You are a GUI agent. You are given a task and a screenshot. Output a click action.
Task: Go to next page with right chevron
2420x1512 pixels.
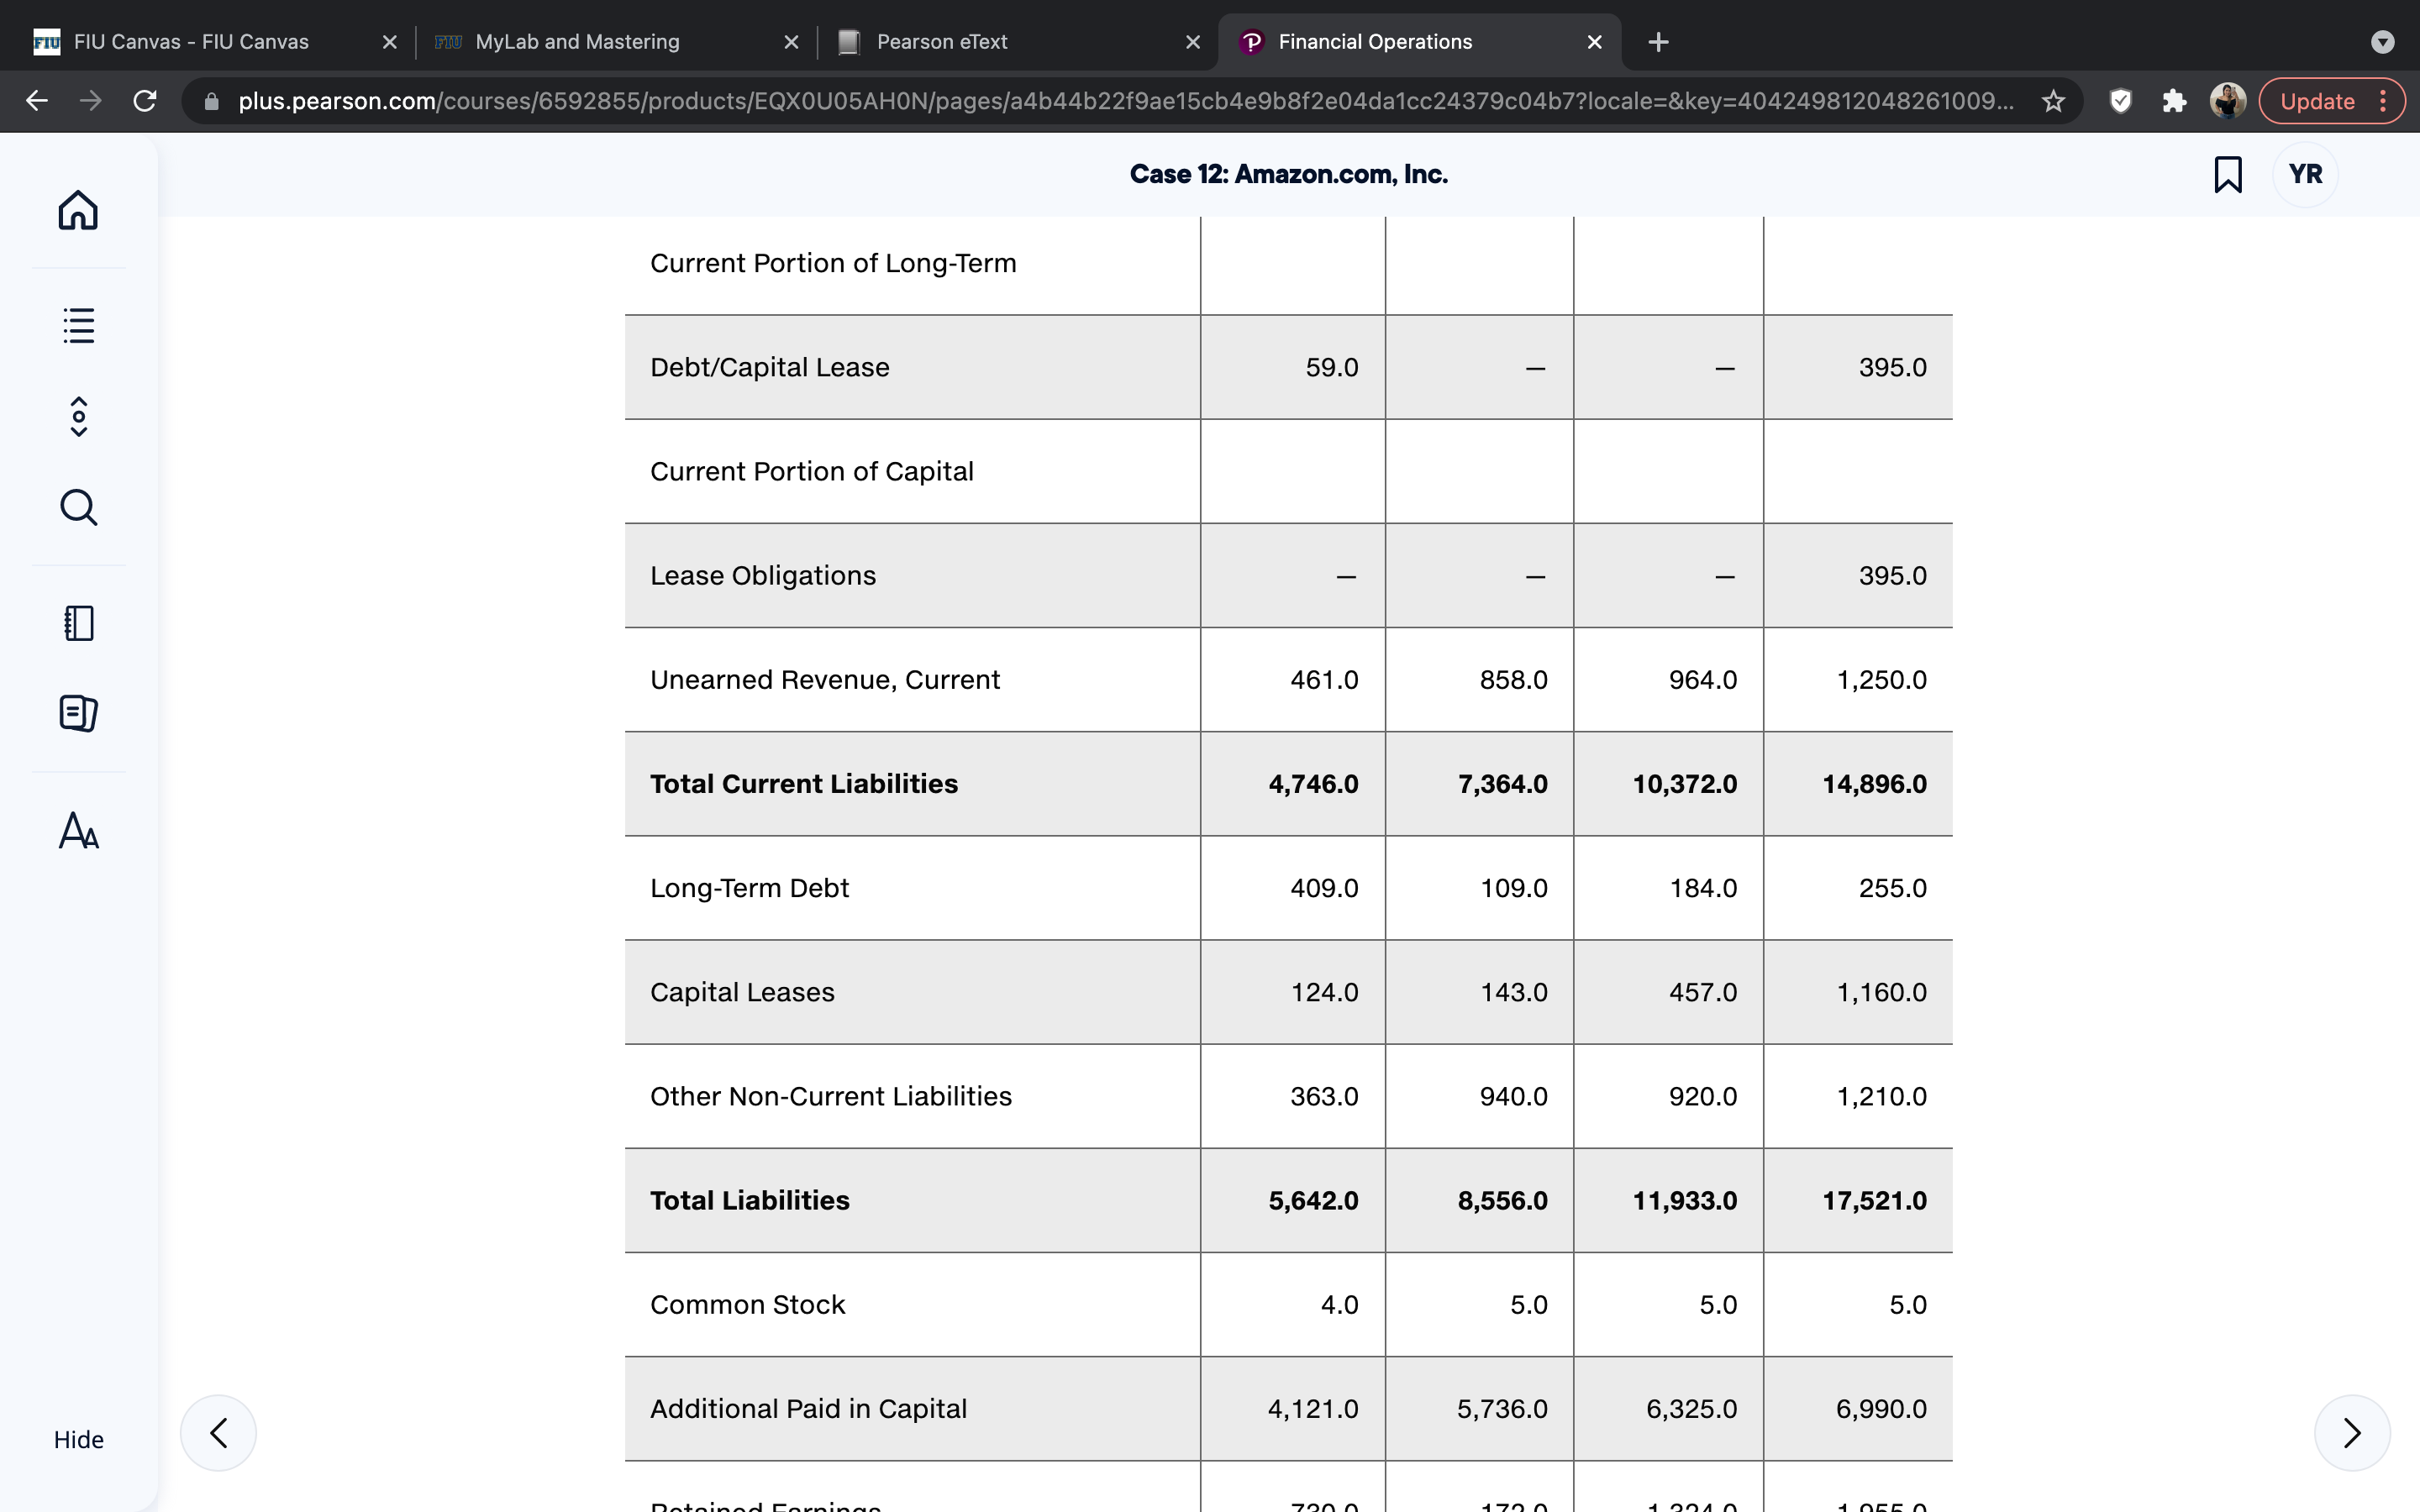[x=2352, y=1432]
